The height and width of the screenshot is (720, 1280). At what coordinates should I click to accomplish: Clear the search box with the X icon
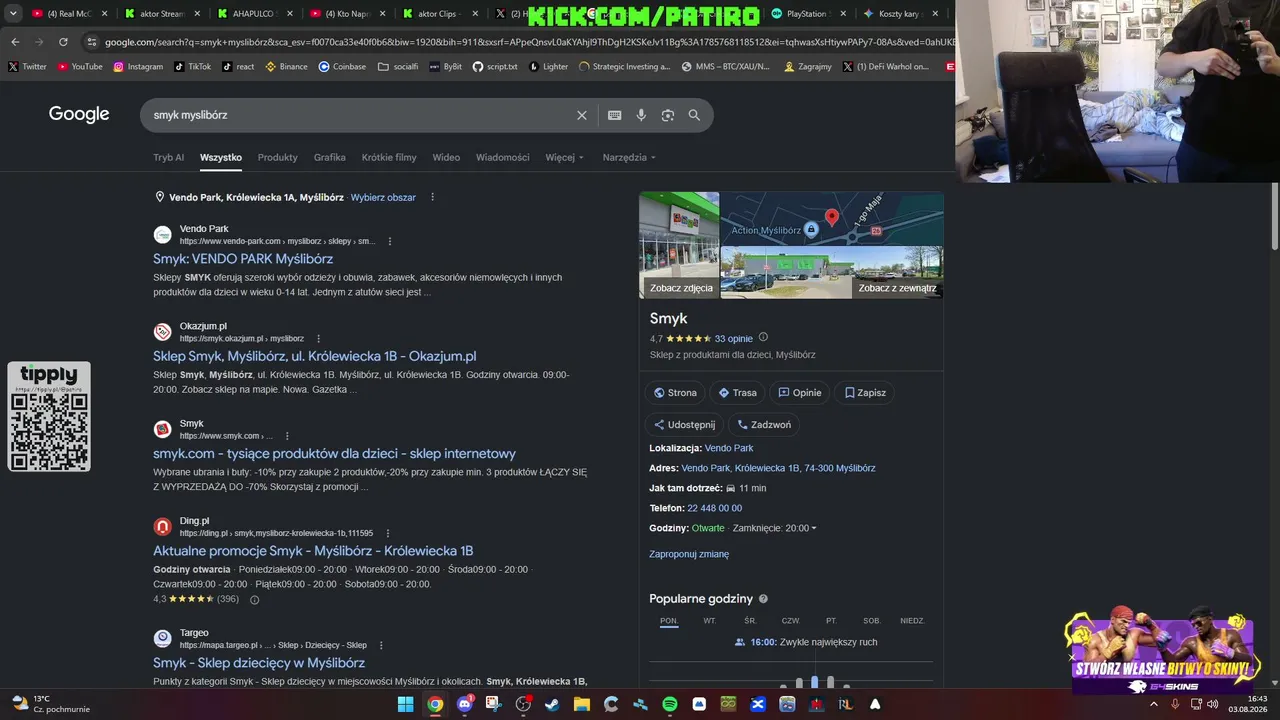click(x=582, y=115)
